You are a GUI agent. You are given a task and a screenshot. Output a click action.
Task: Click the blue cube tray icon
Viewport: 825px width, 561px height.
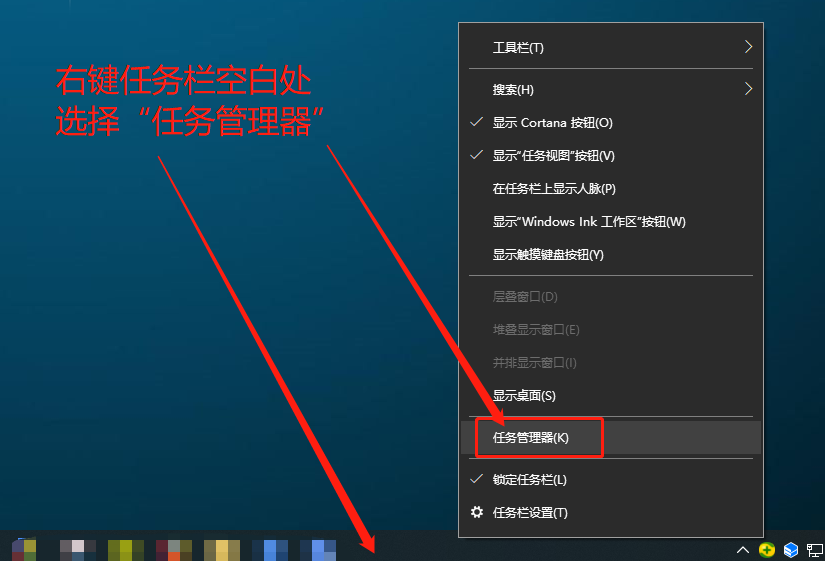[791, 549]
